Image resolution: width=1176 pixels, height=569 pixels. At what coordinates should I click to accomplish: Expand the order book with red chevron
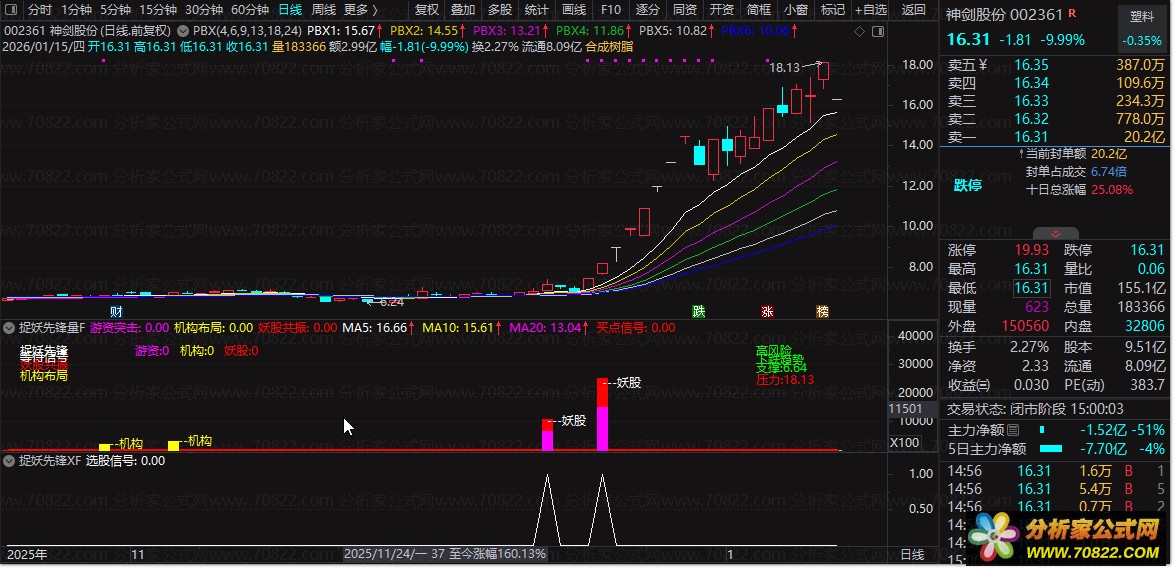click(1055, 233)
